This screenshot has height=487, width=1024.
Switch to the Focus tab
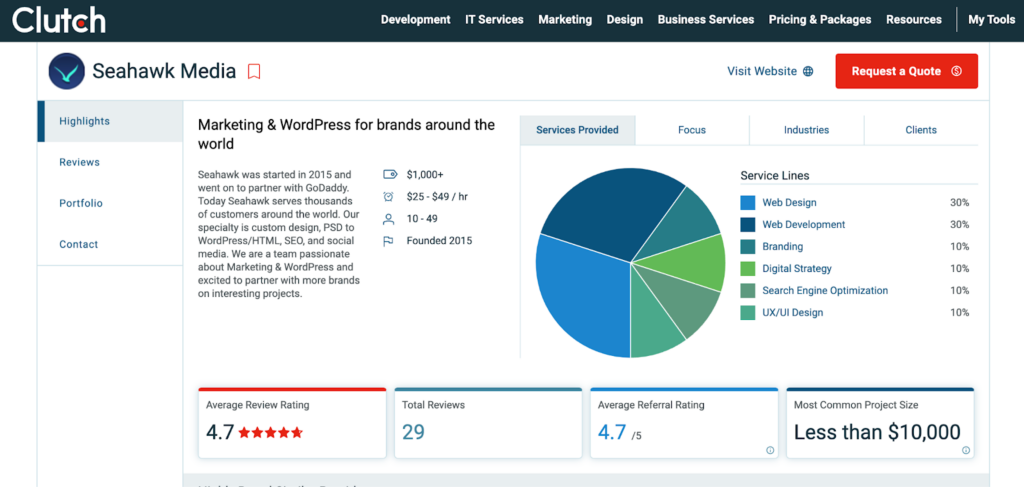tap(692, 130)
